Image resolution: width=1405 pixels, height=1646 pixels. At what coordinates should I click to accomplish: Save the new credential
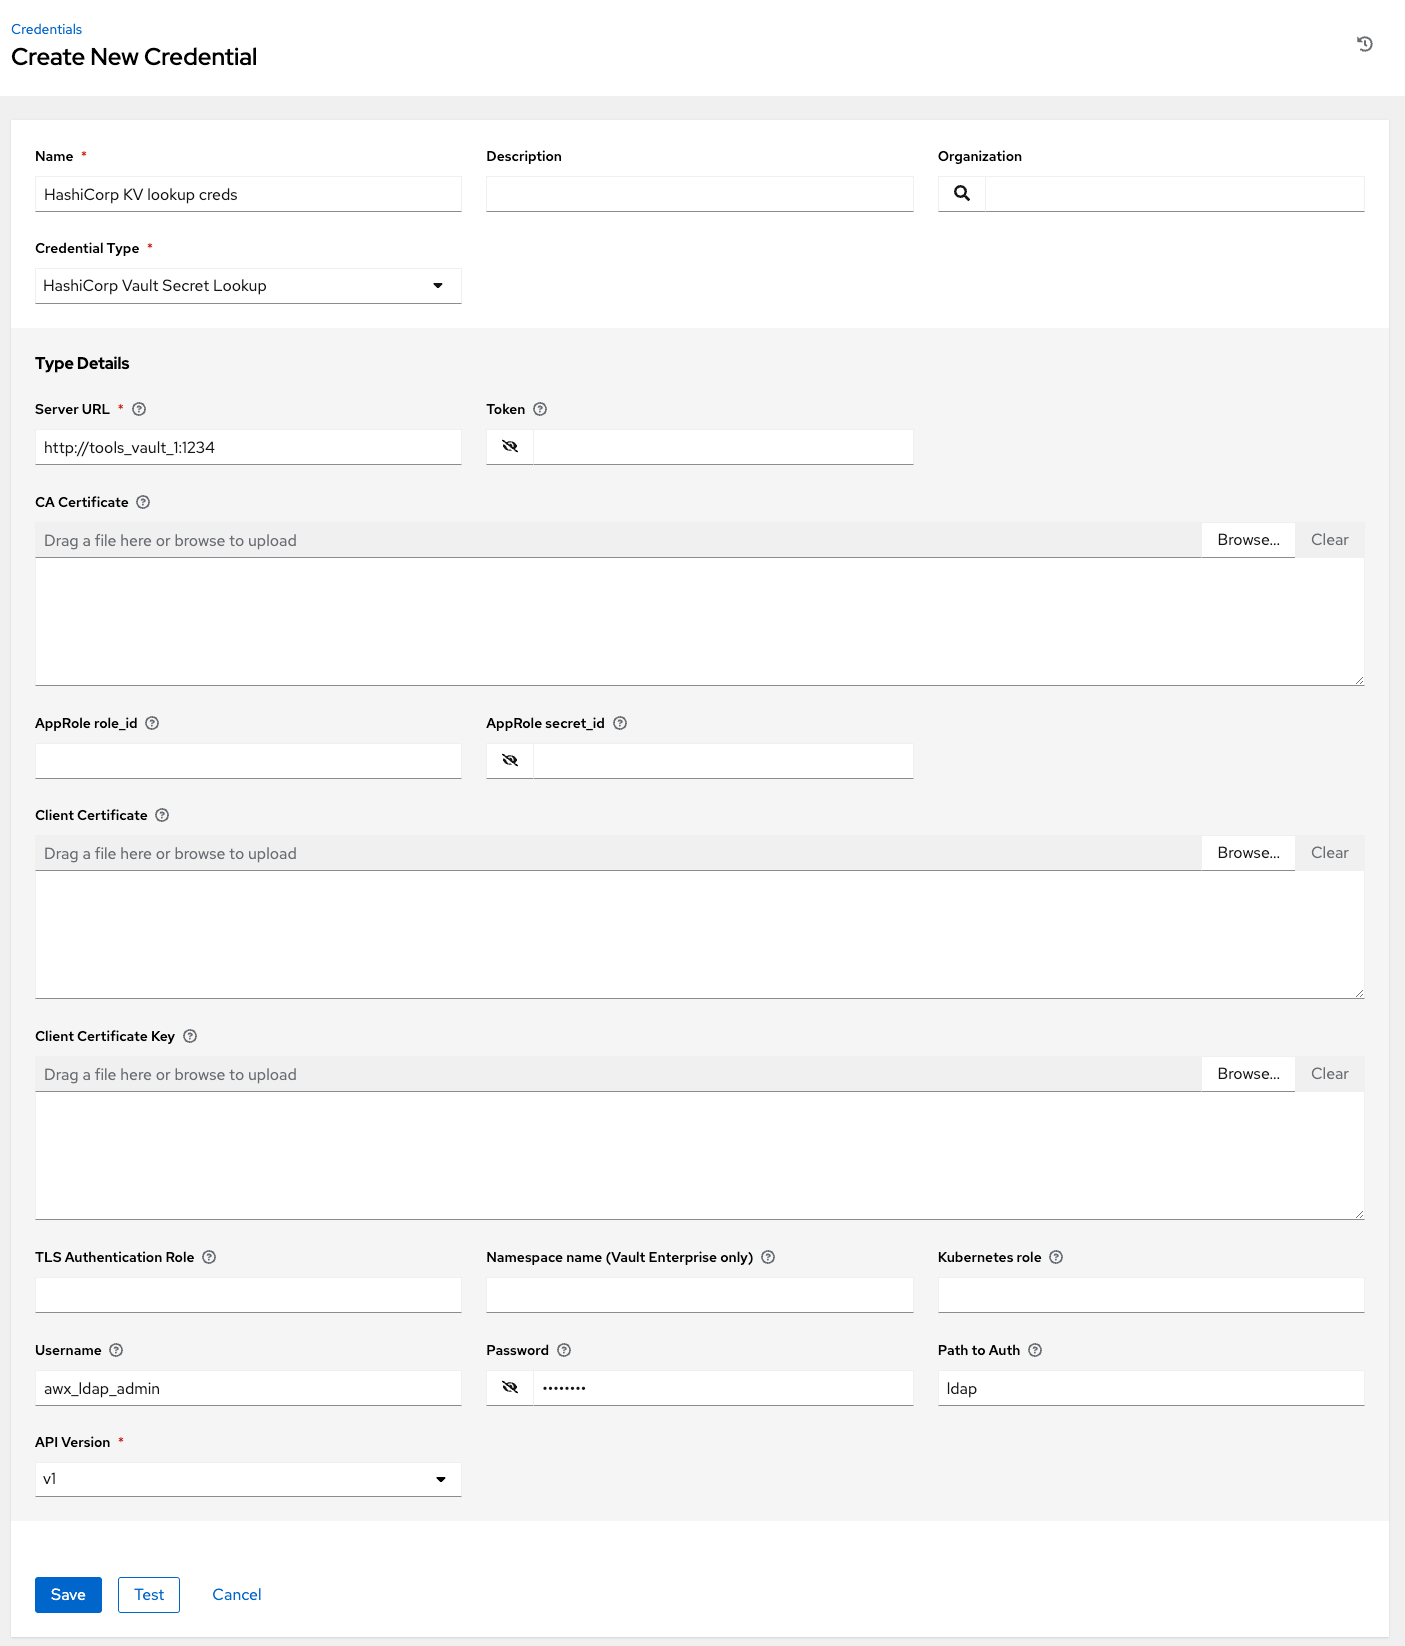coord(68,1595)
